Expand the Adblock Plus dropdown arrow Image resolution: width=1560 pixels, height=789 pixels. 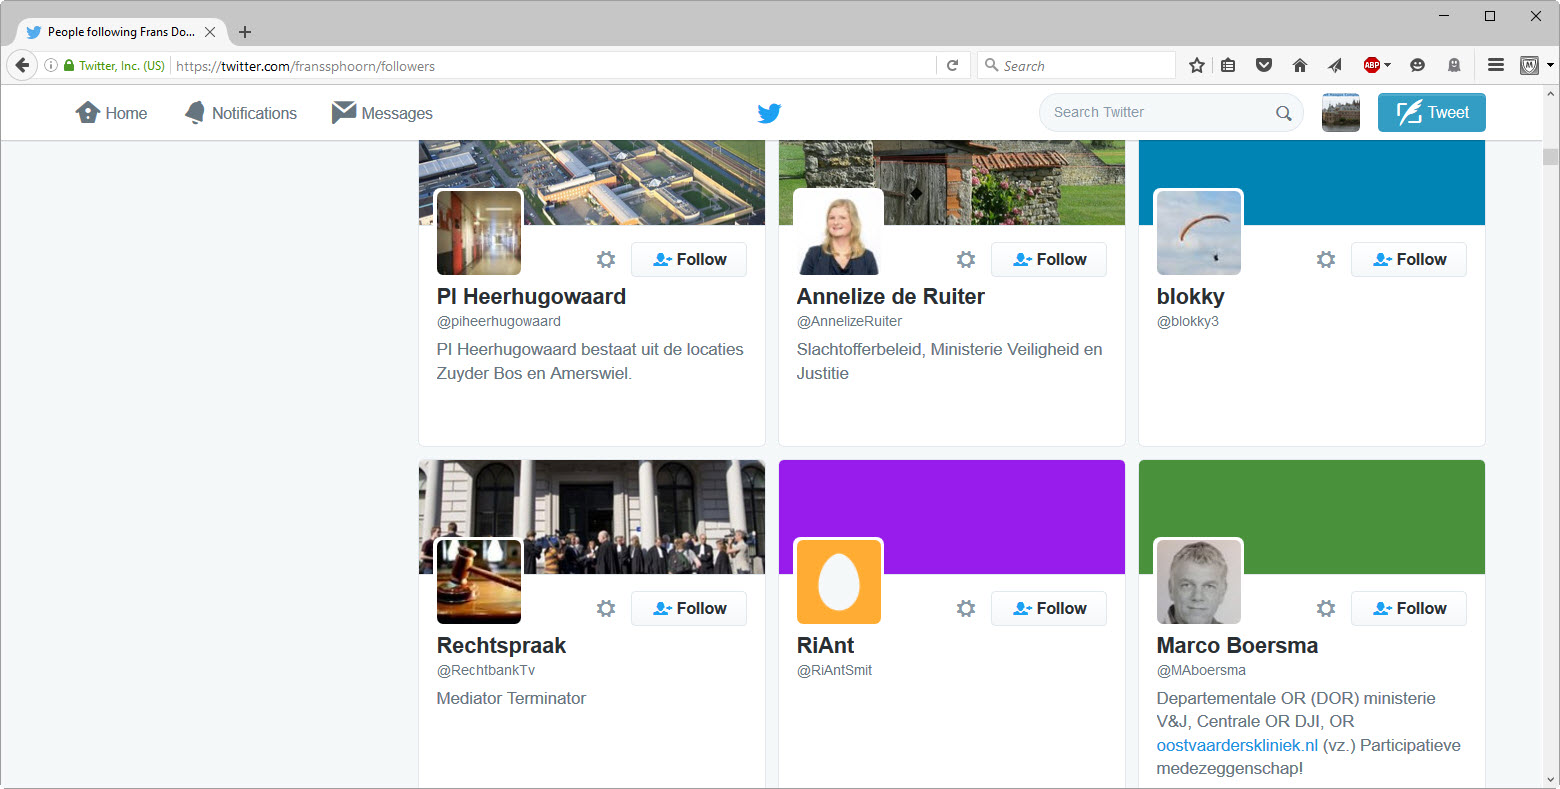click(1387, 66)
